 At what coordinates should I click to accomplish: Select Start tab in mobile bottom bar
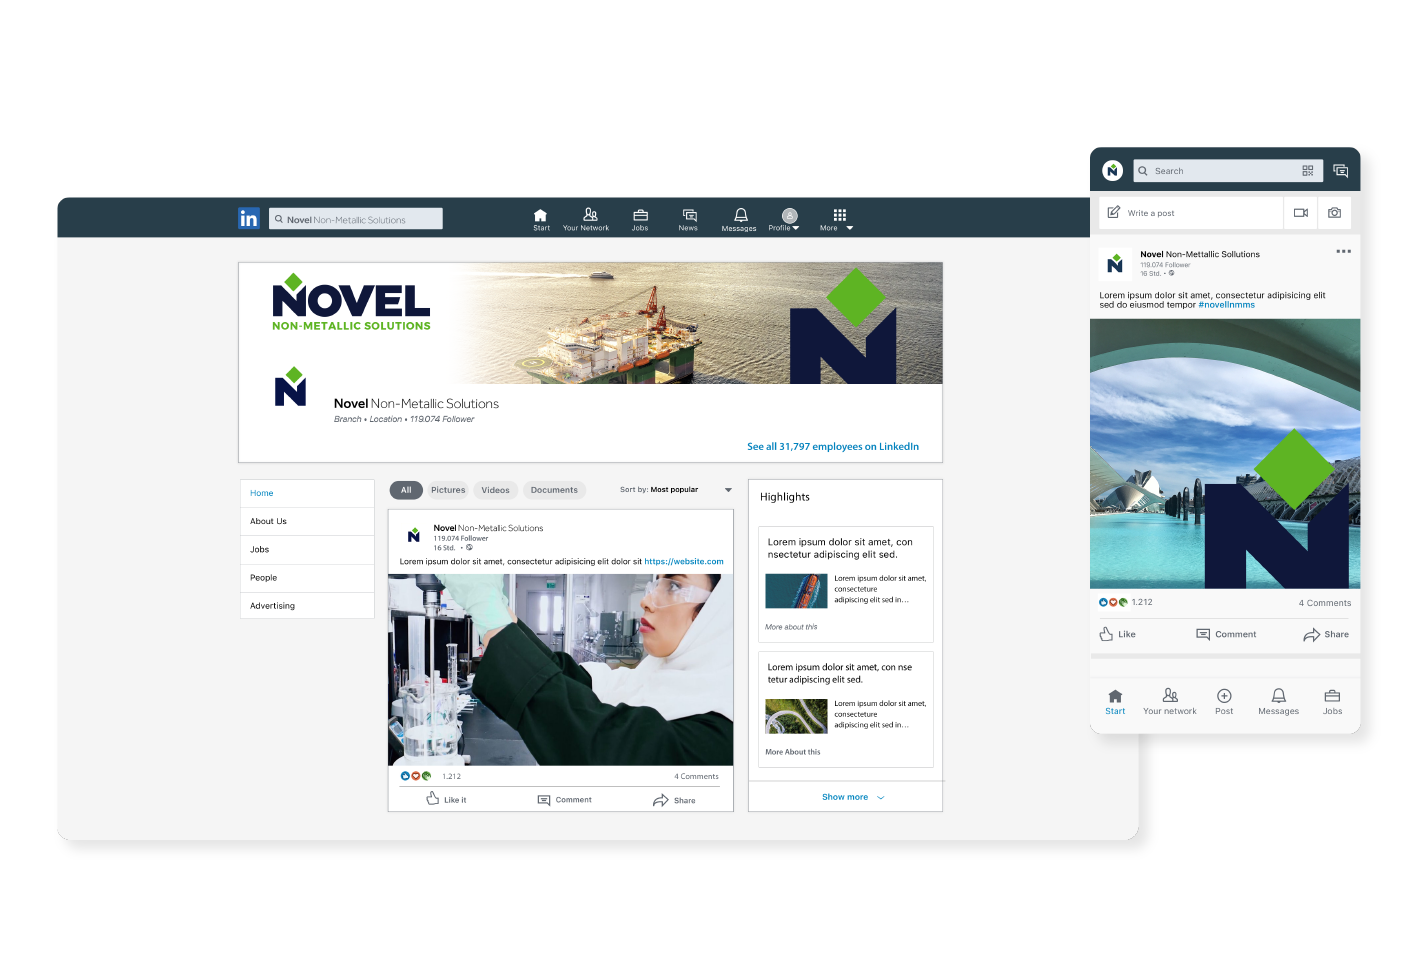(x=1115, y=702)
